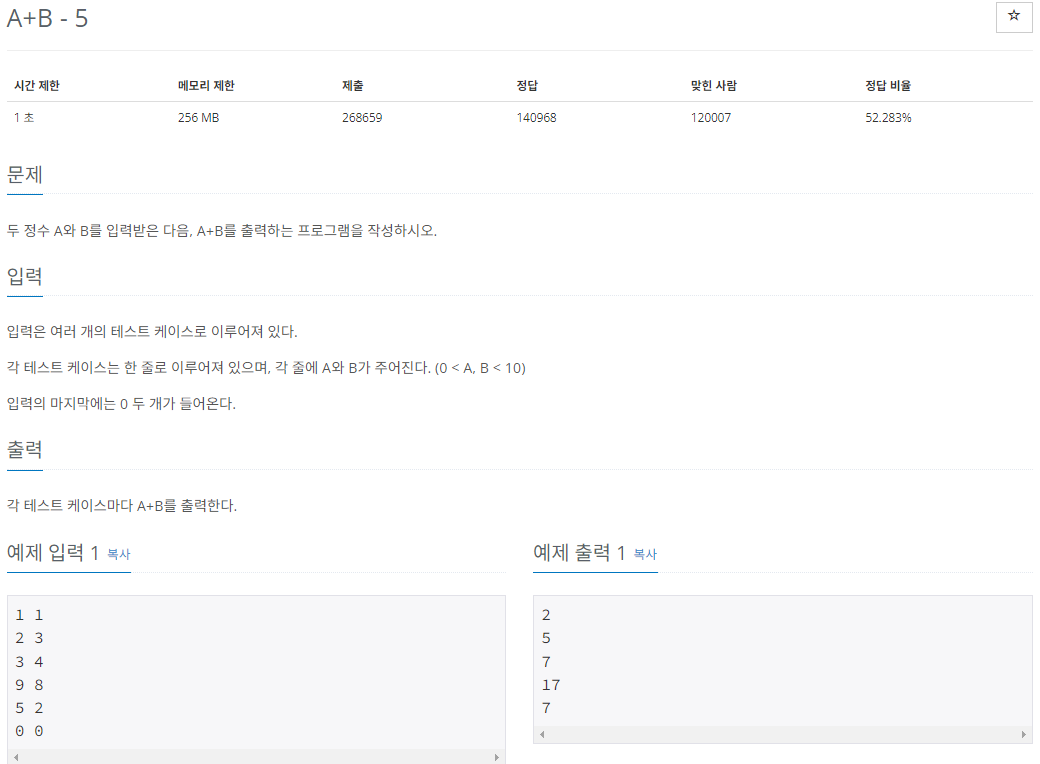Screen dimensions: 1040x764
Task: Click the 문제 section heading
Action: [25, 174]
